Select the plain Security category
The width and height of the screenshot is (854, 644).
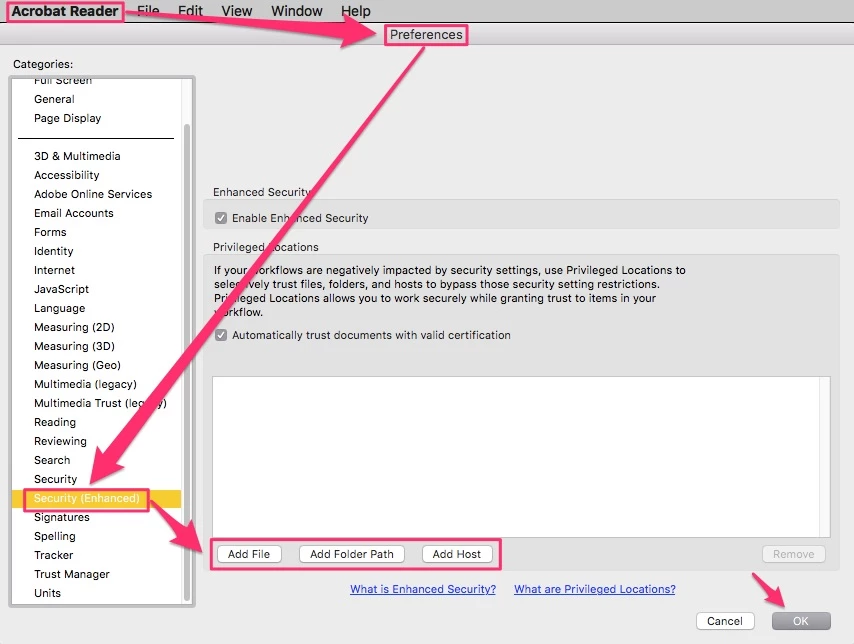[x=56, y=479]
